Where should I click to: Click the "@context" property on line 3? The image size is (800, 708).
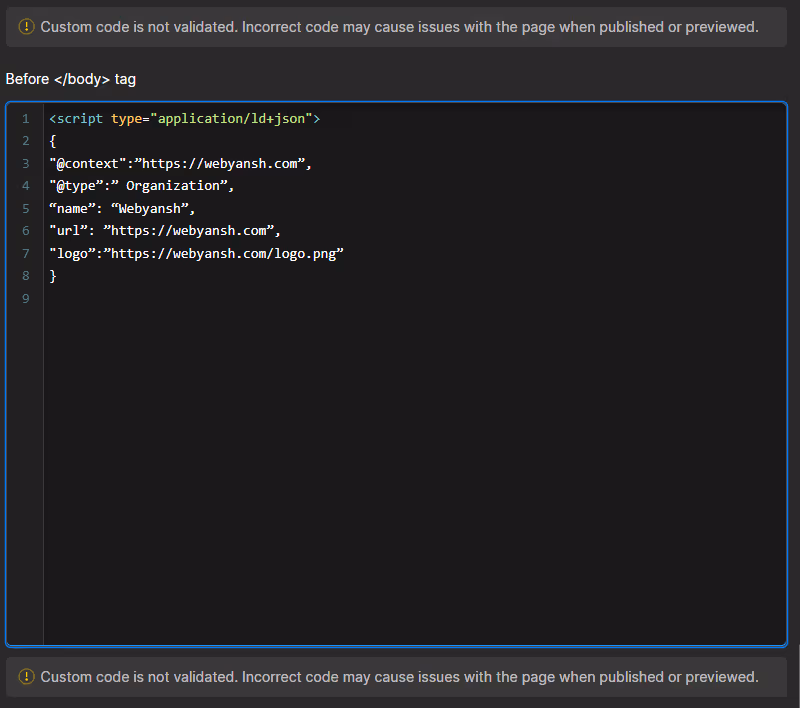pos(89,163)
